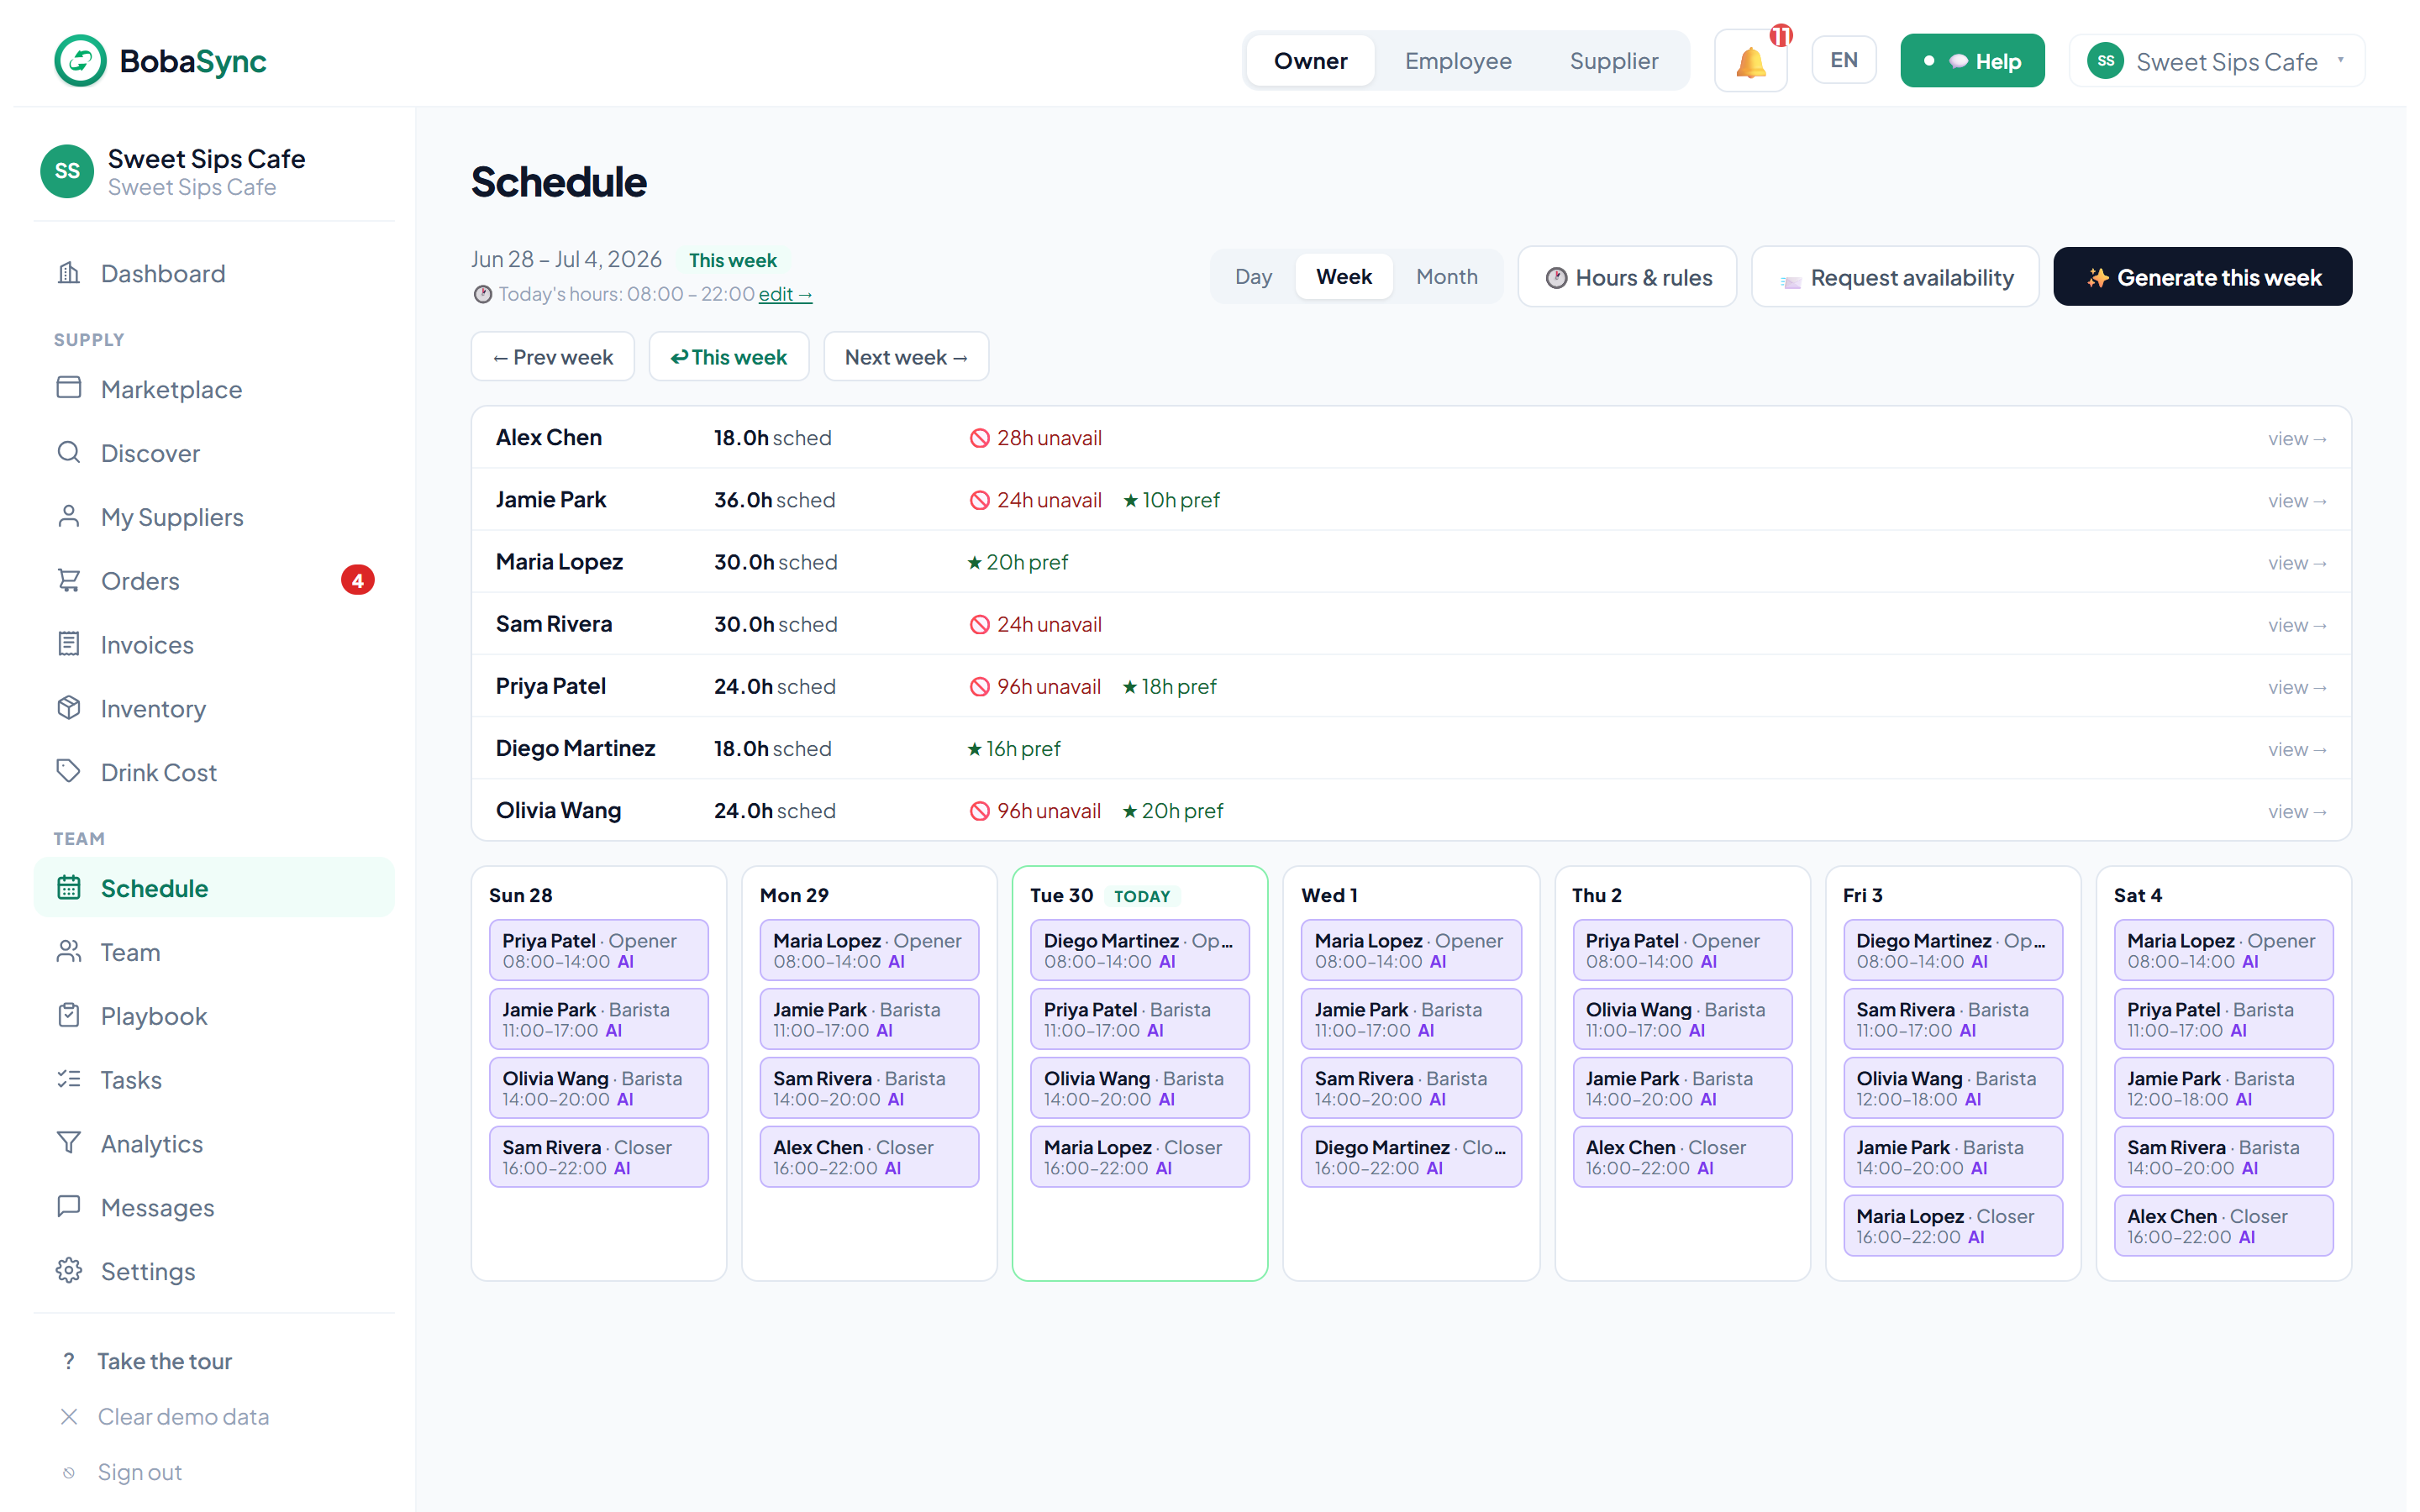This screenshot has height=1512, width=2420.
Task: Select the Day view
Action: point(1253,276)
